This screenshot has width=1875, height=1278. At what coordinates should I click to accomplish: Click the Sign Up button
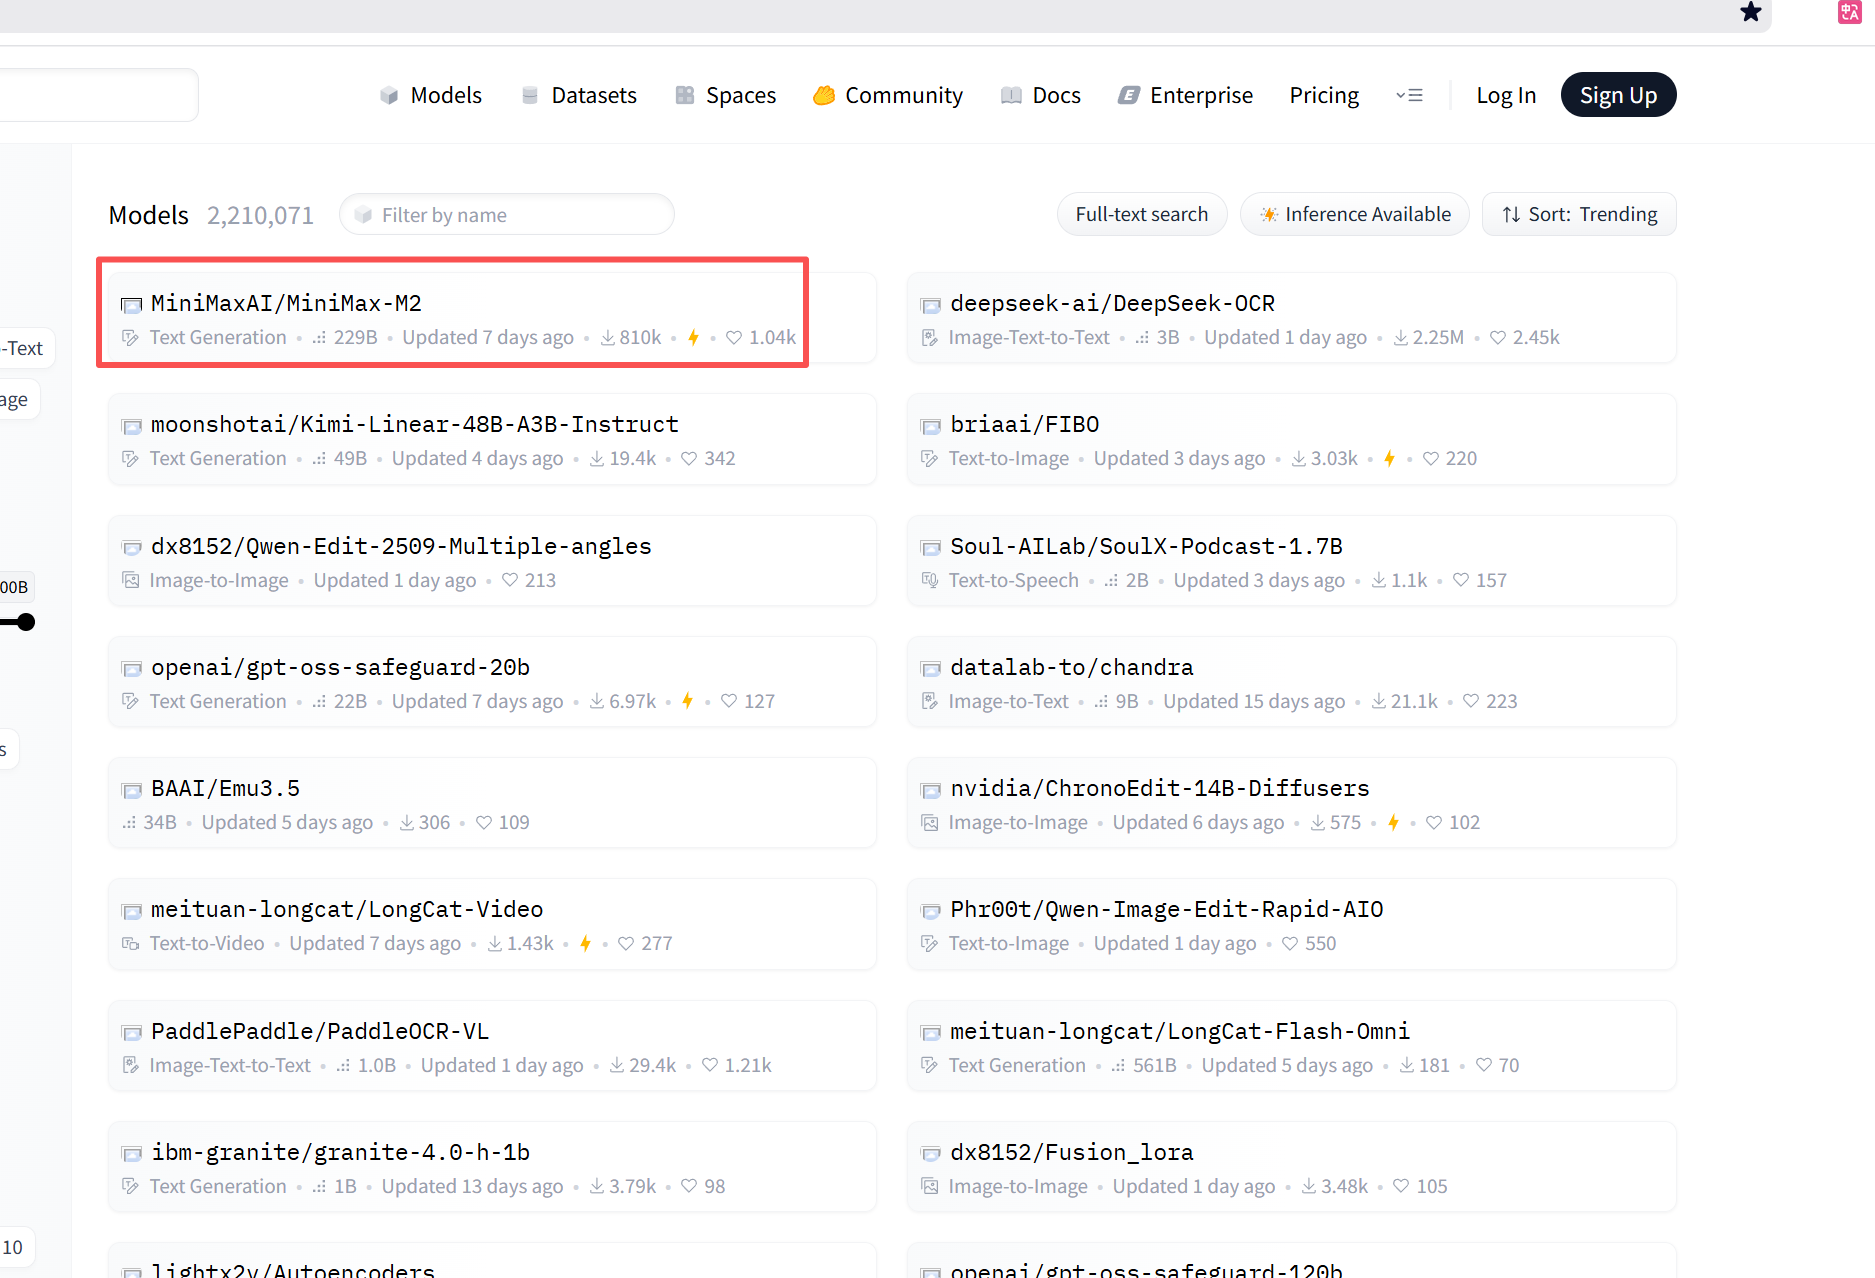coord(1618,95)
